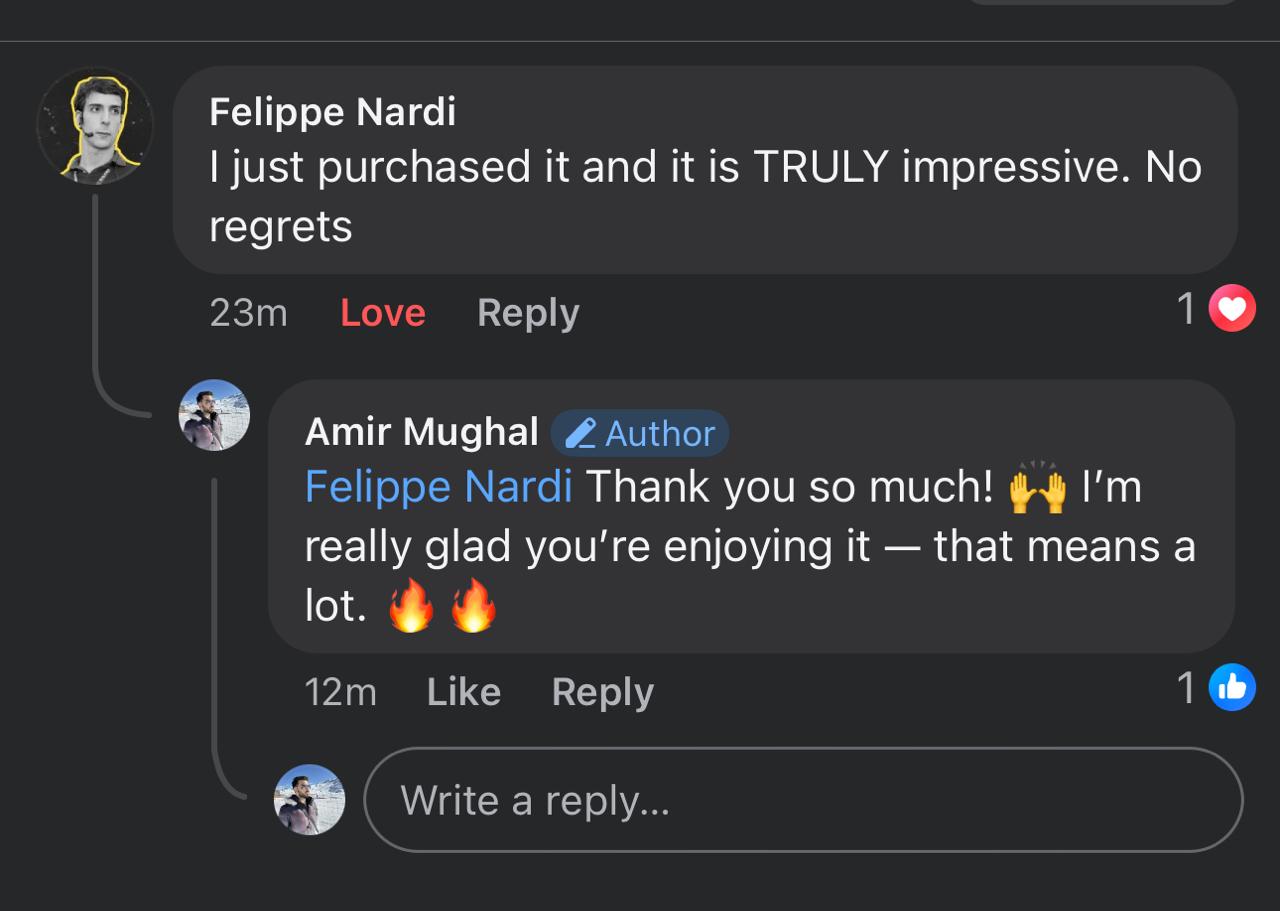Click the avatar next to reply box
The image size is (1280, 911).
tap(309, 799)
